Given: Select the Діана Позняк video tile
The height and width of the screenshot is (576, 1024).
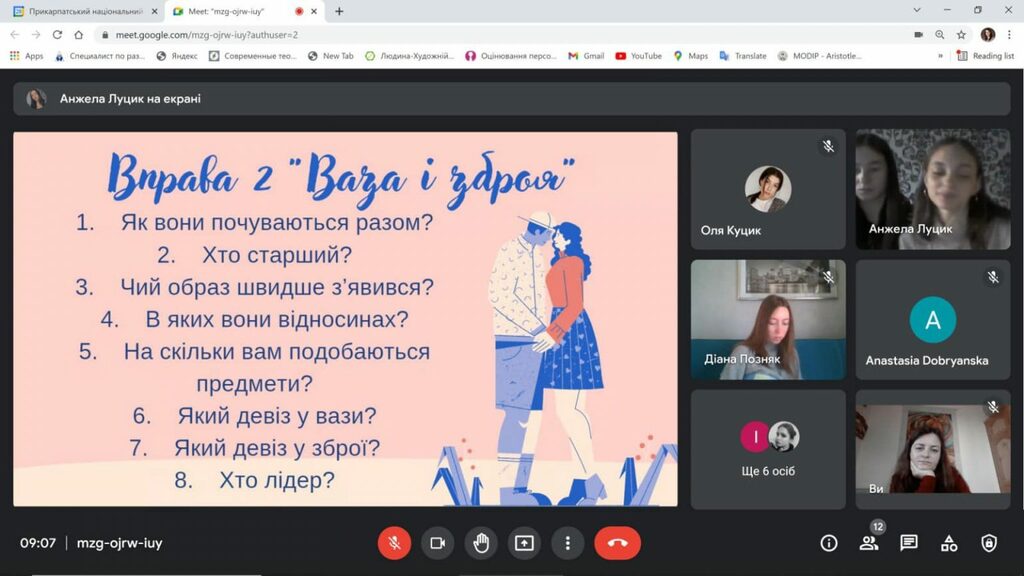Looking at the screenshot, I should click(x=767, y=320).
